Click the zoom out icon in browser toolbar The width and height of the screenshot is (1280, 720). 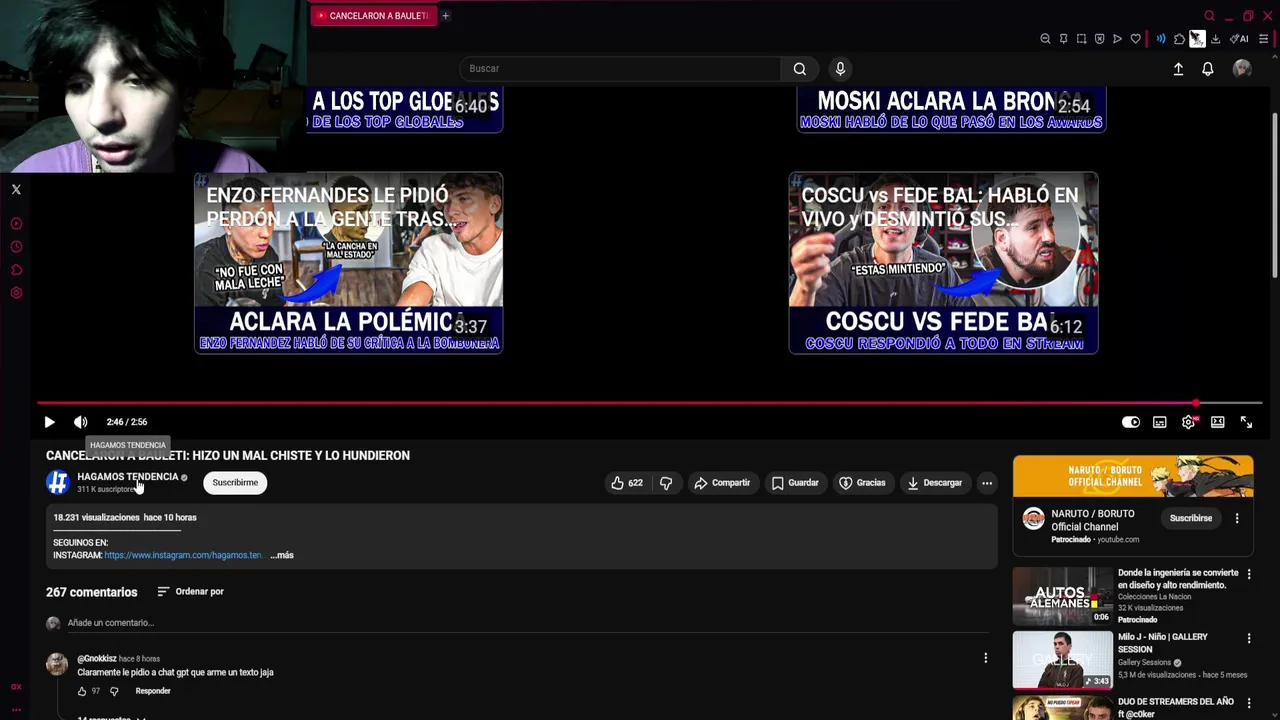tap(1045, 39)
